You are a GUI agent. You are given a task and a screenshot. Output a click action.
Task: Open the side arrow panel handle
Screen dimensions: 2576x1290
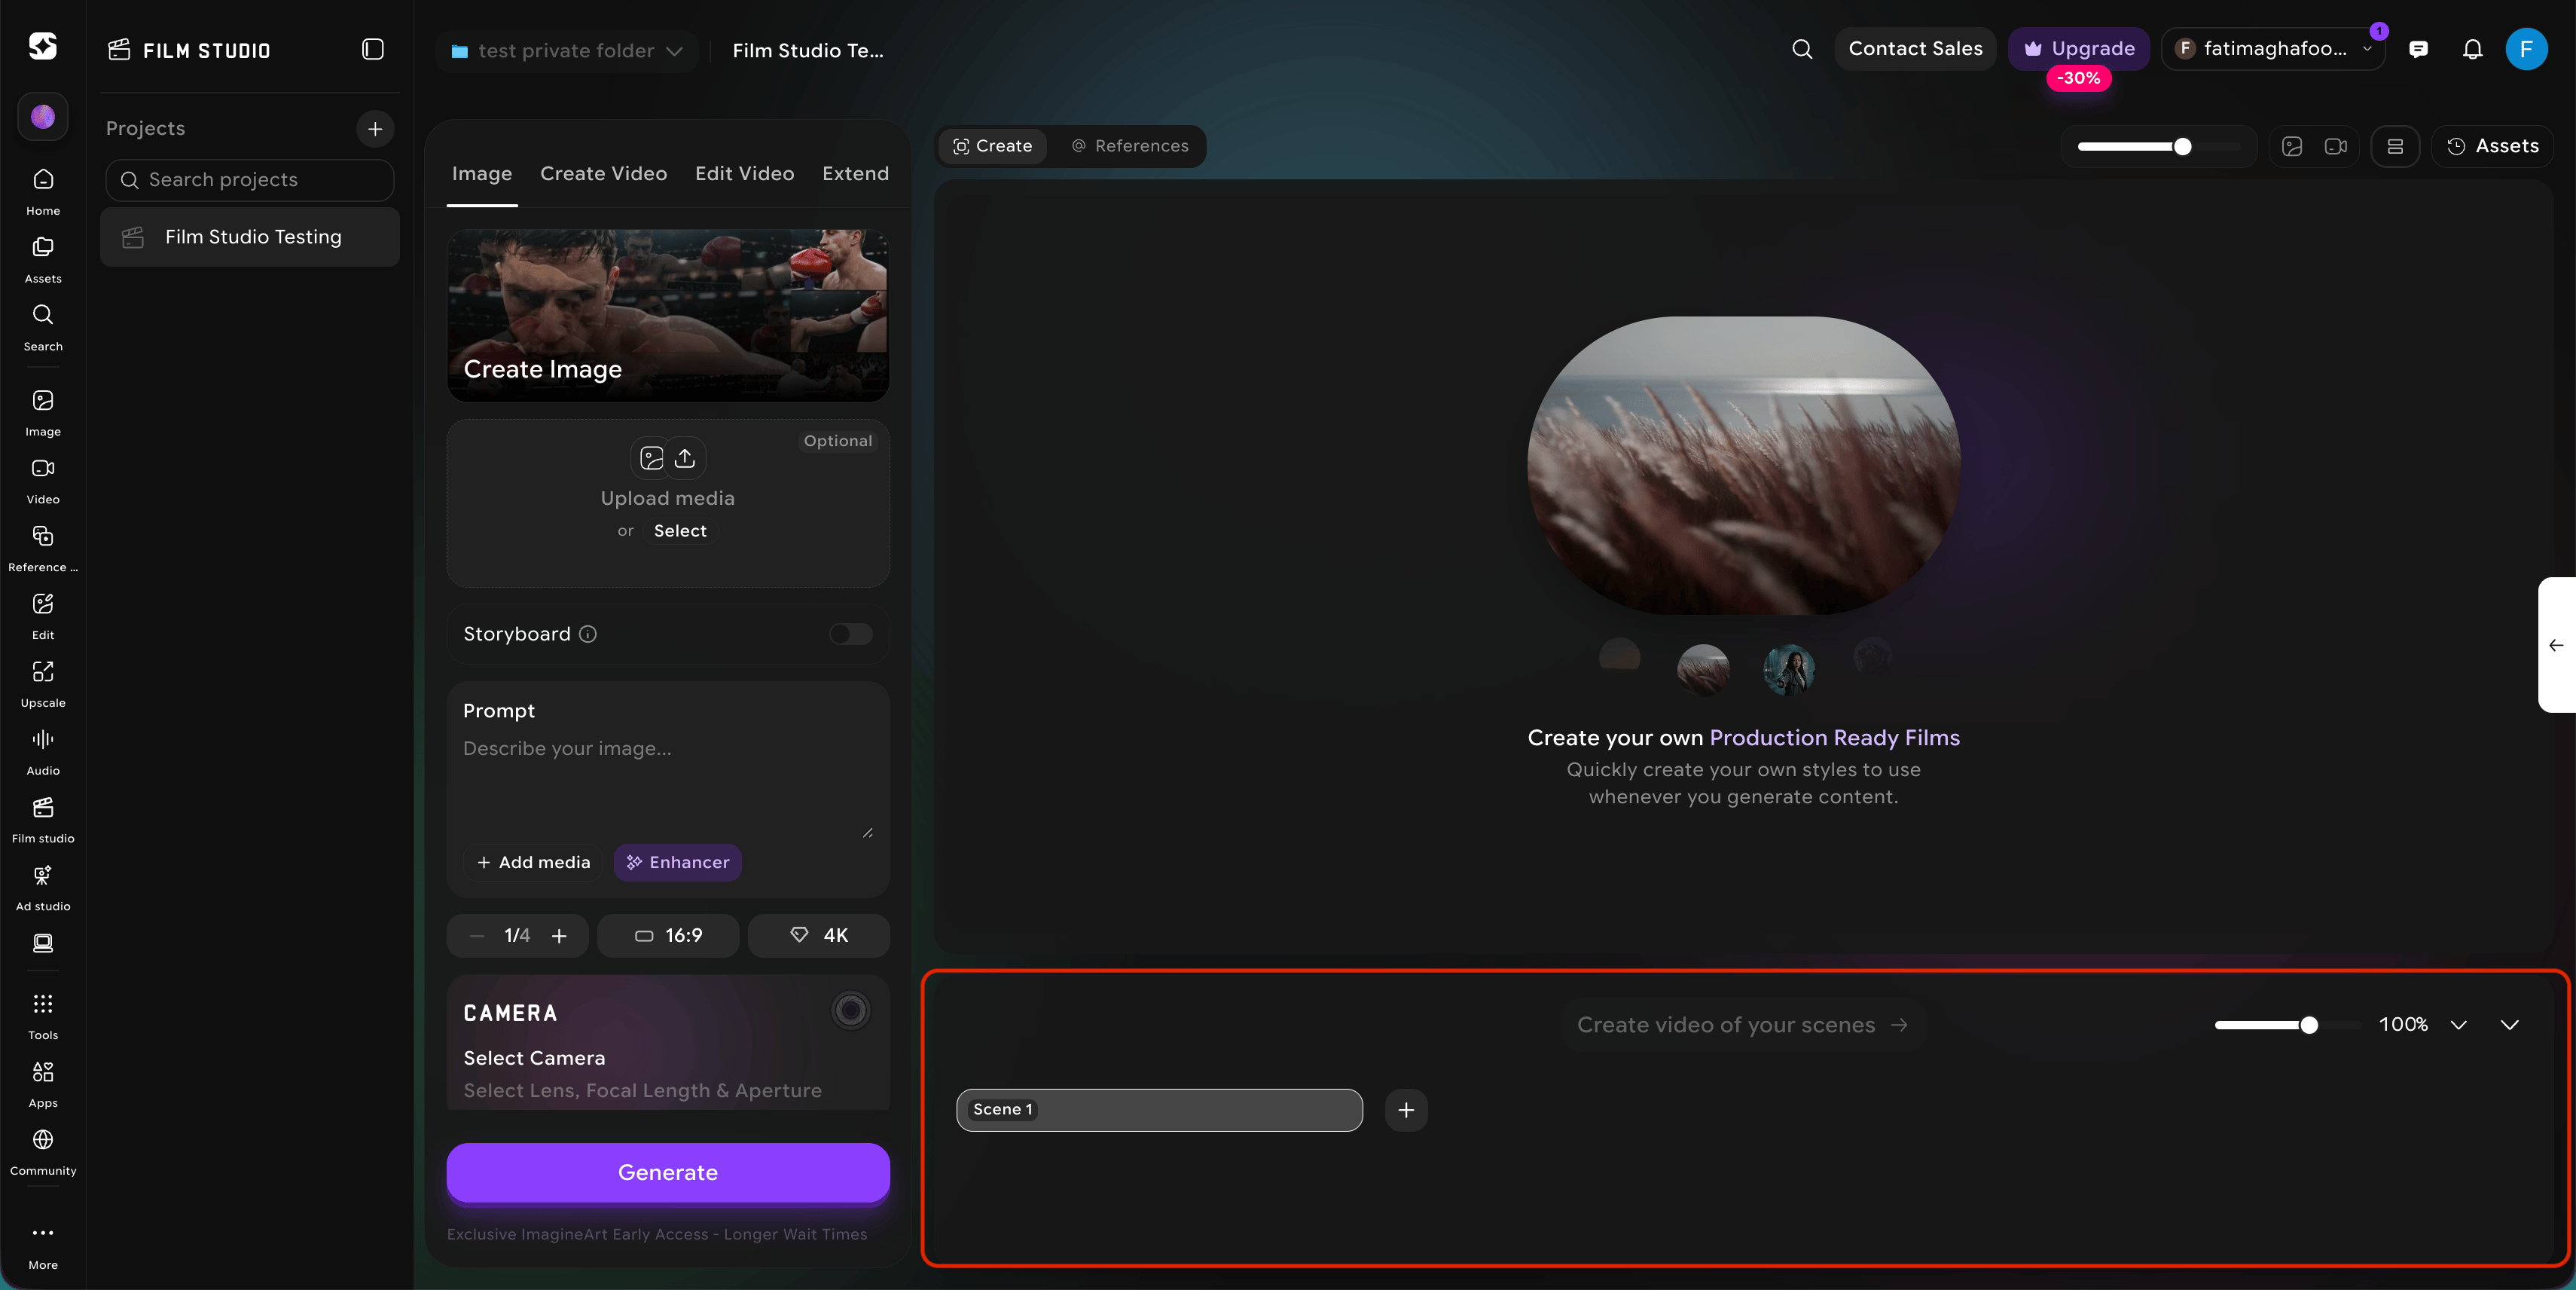point(2556,645)
